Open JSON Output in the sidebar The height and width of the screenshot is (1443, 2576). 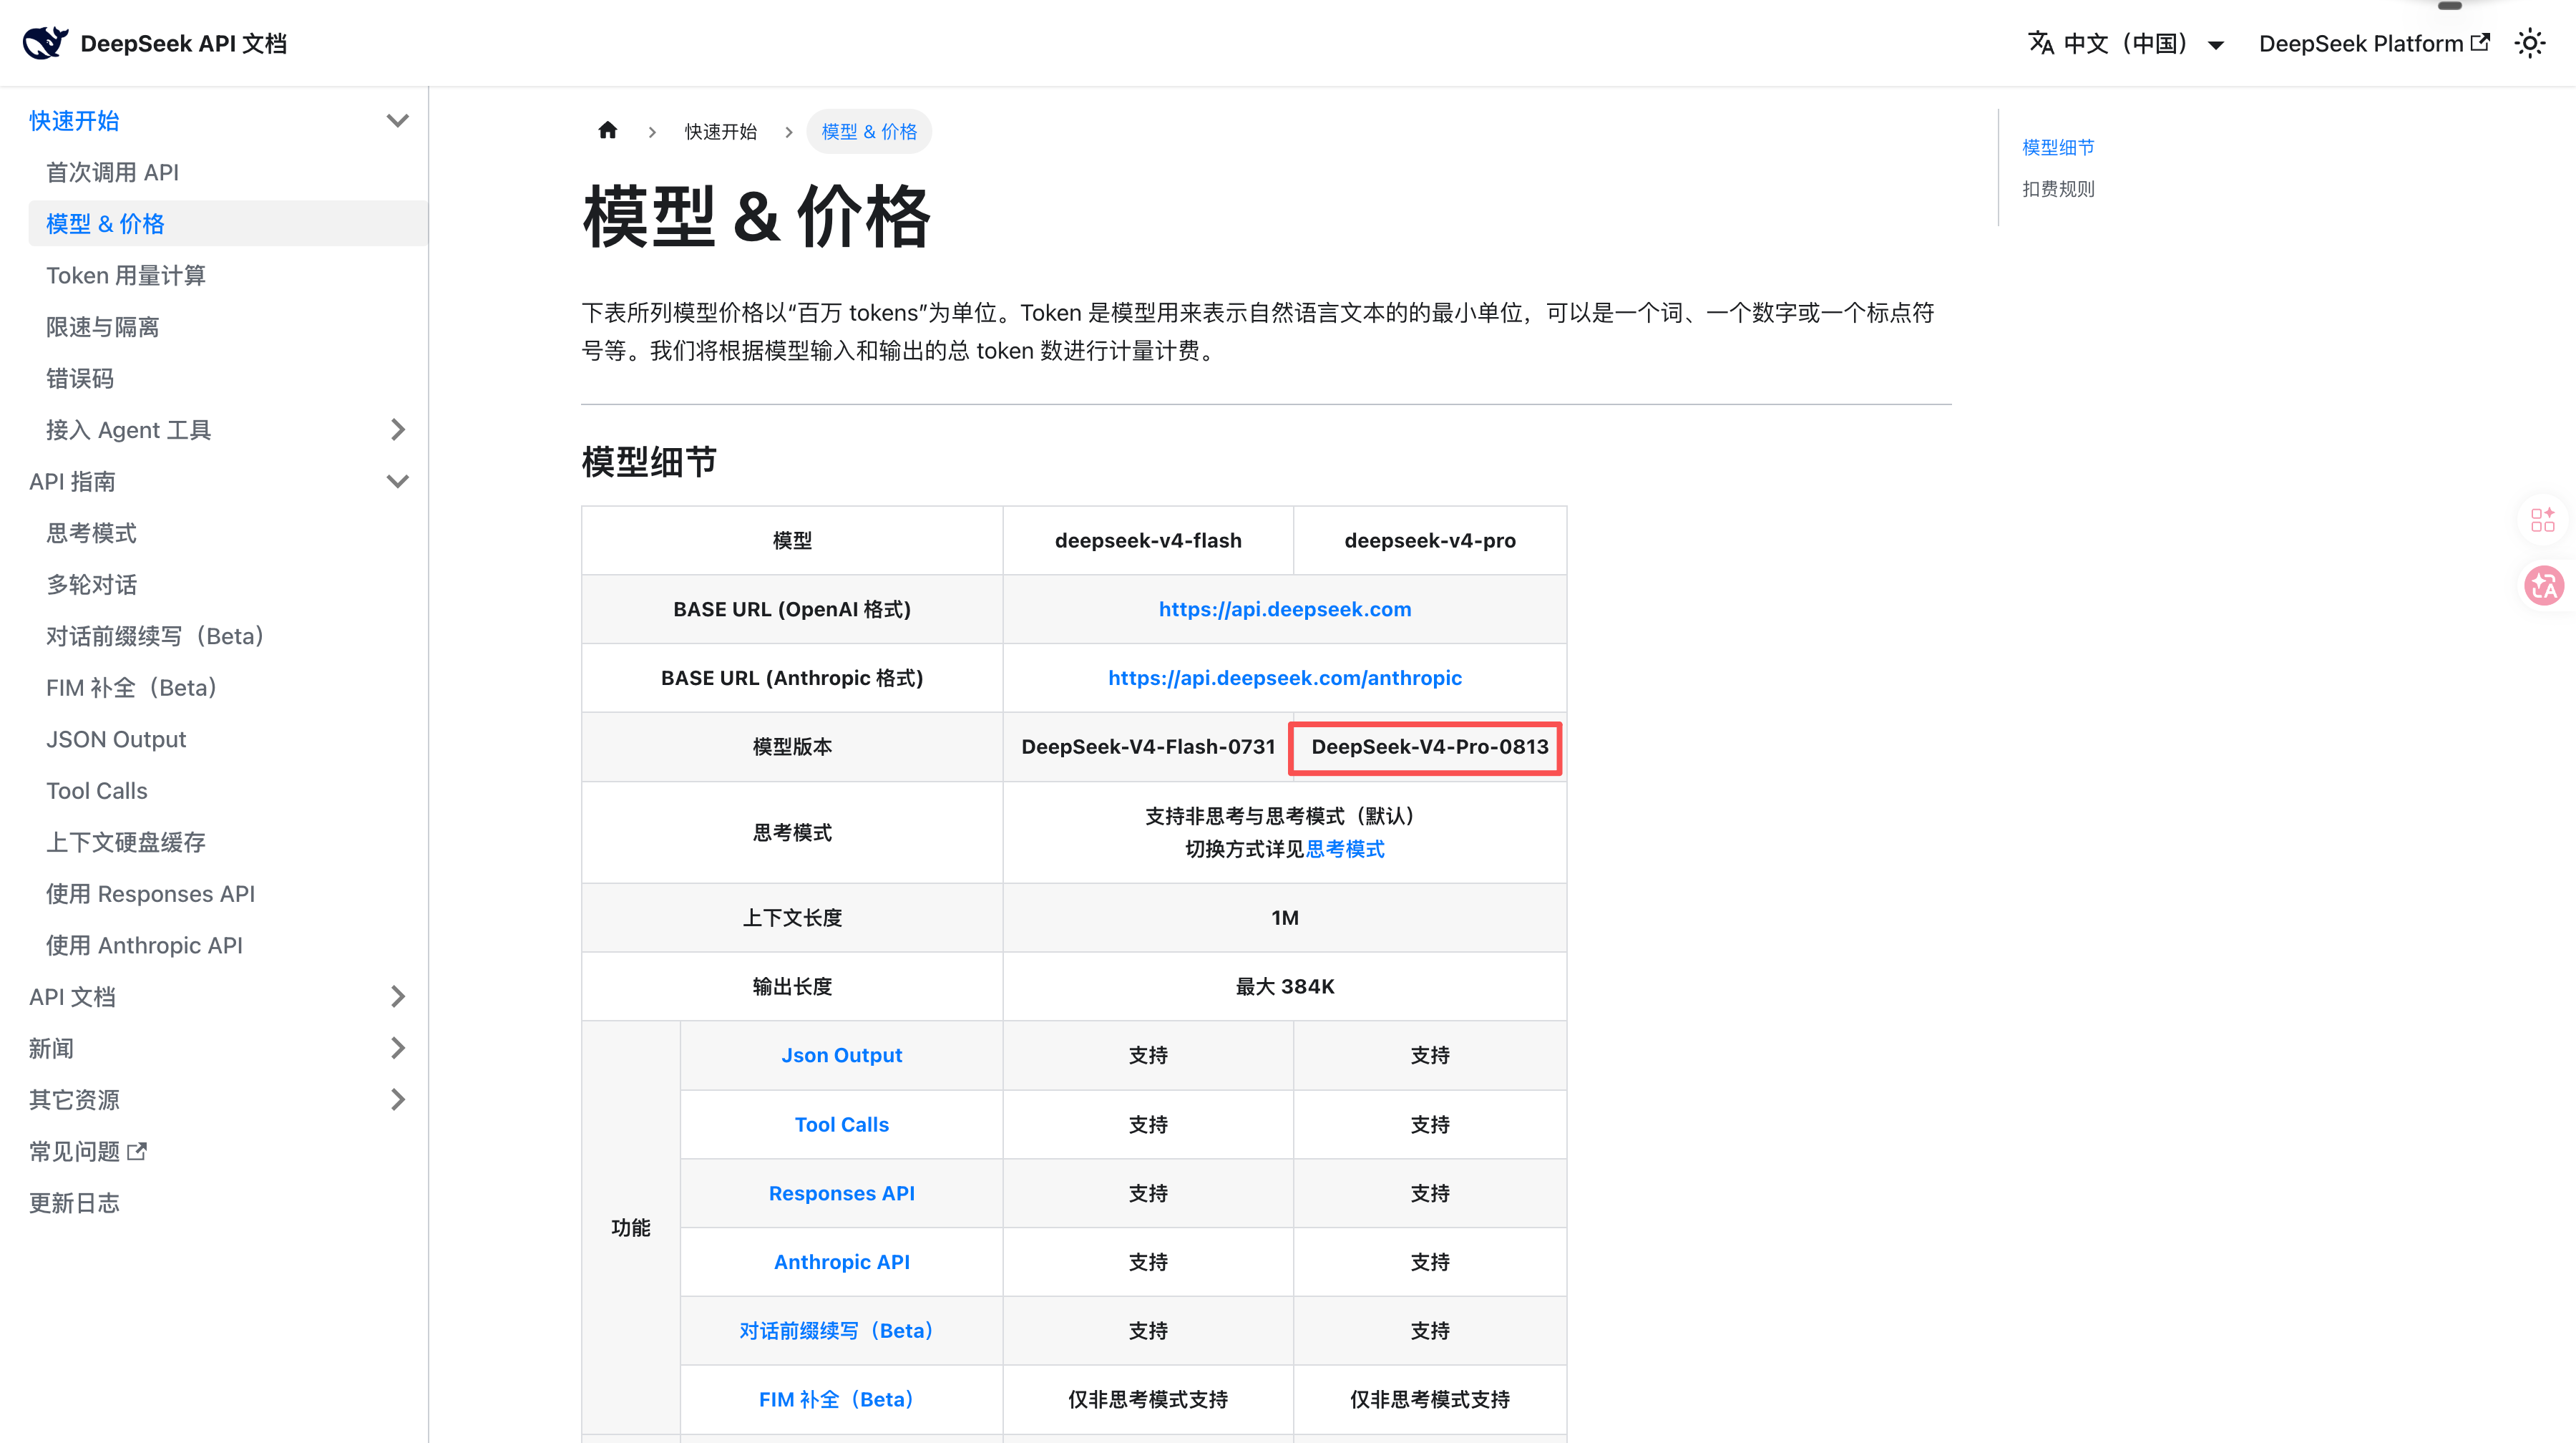tap(116, 739)
